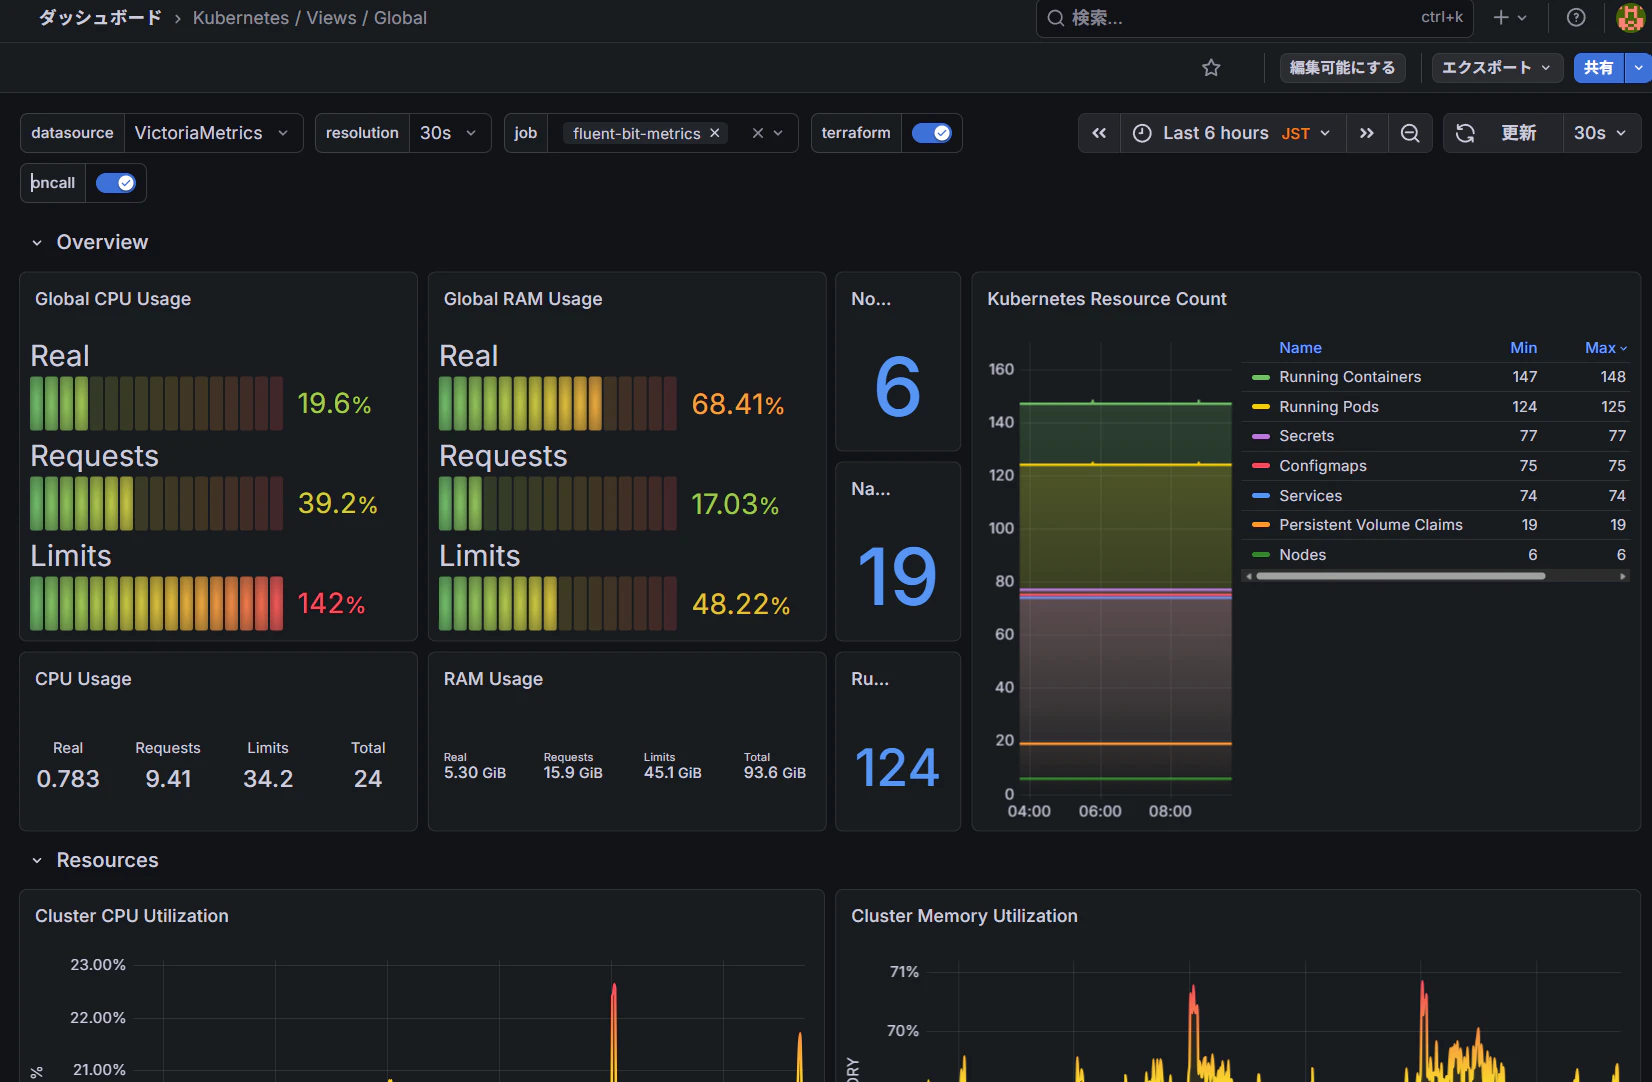Screen dimensions: 1652x1082
Task: Zoom out the time range
Action: (x=1410, y=133)
